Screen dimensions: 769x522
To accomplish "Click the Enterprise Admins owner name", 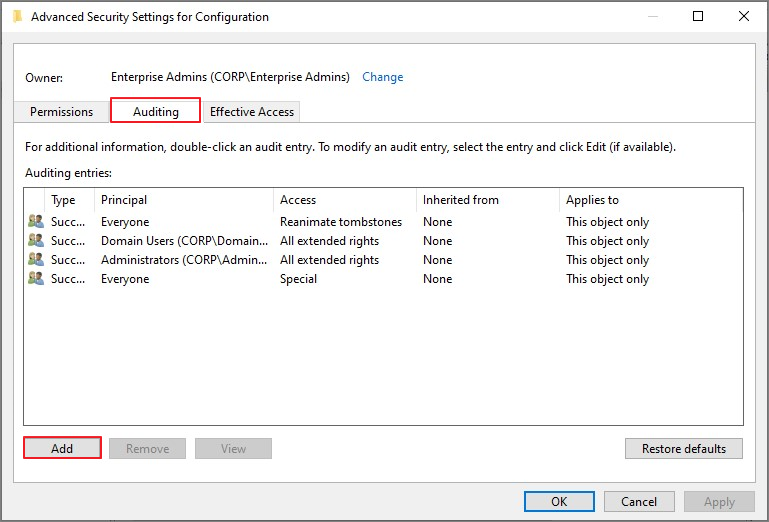I will (230, 77).
